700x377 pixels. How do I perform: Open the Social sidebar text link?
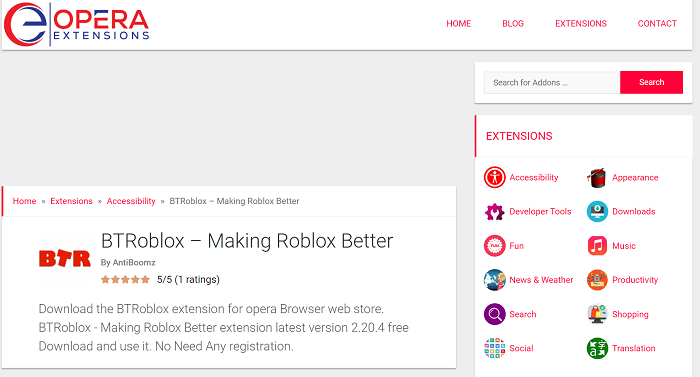(521, 348)
